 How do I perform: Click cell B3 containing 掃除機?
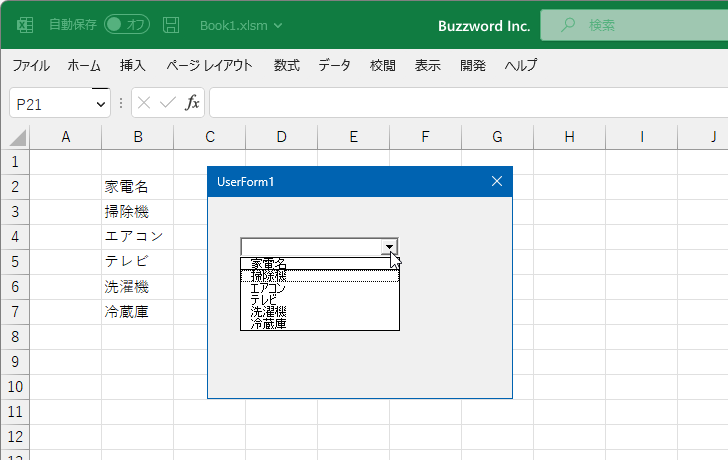137,212
